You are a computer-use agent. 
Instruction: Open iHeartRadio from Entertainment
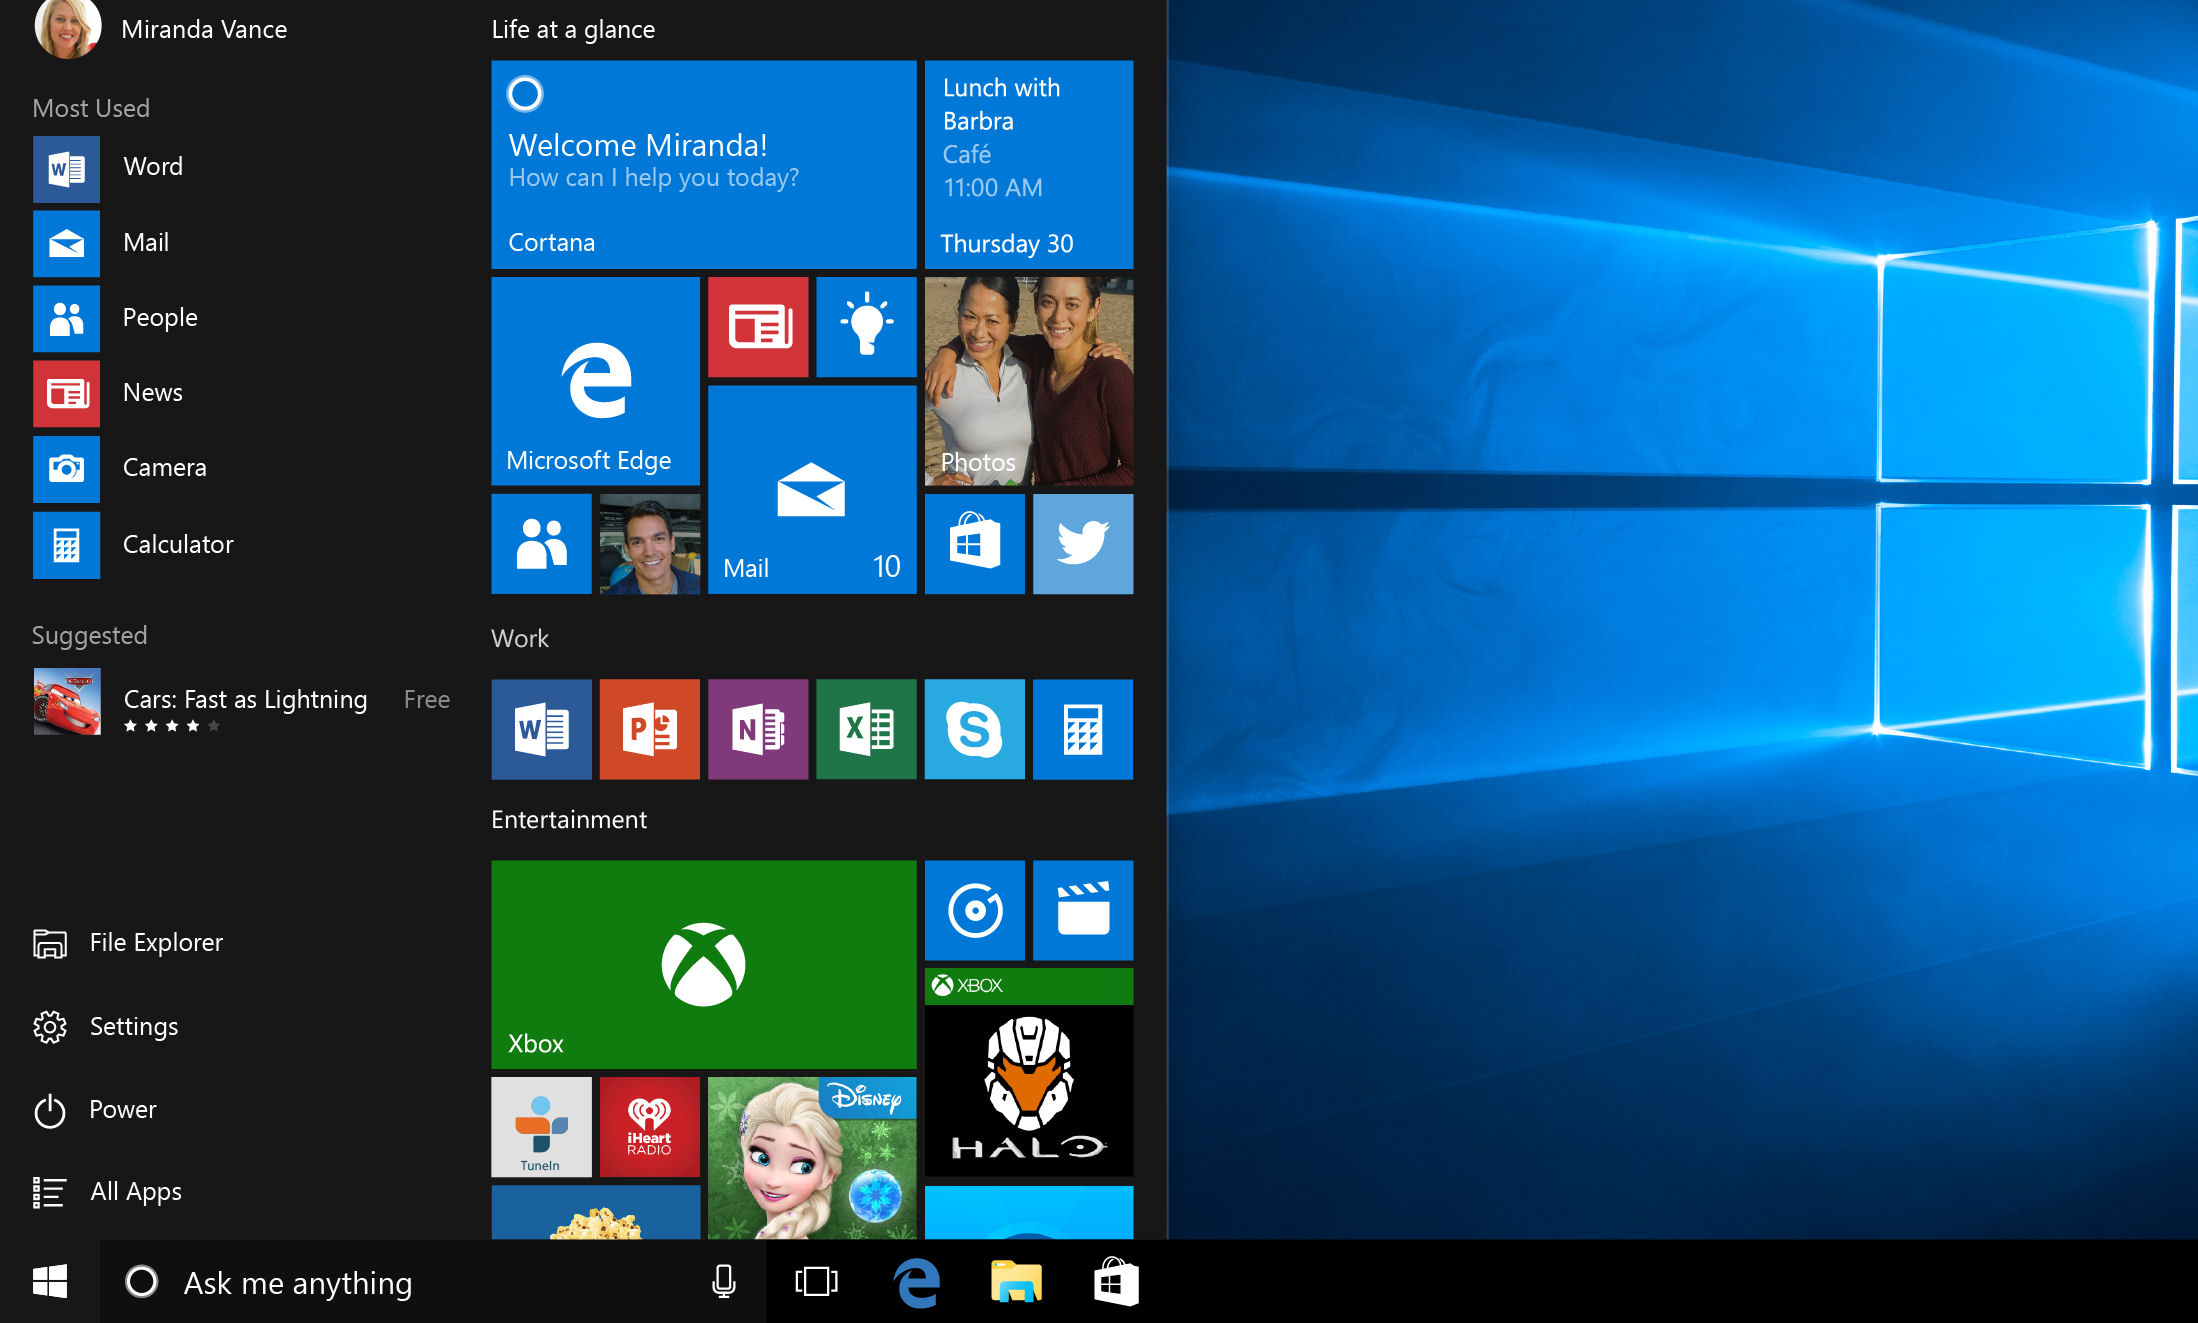649,1127
